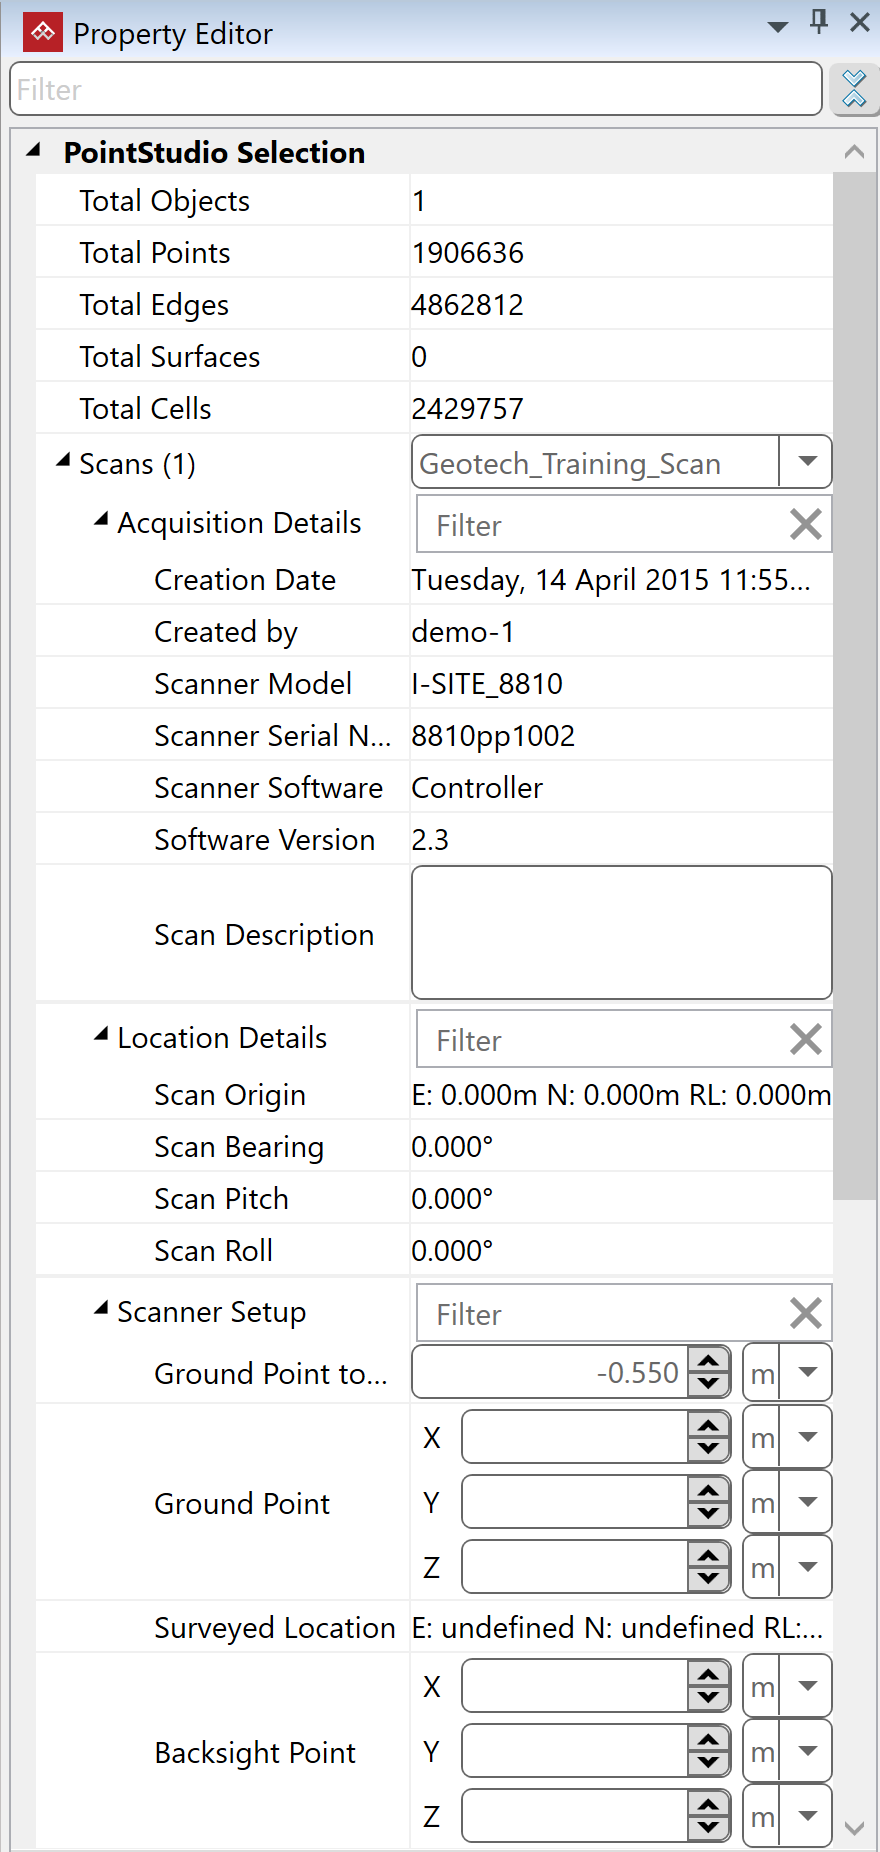Open the Geotech_Training_Scan dropdown

point(806,462)
